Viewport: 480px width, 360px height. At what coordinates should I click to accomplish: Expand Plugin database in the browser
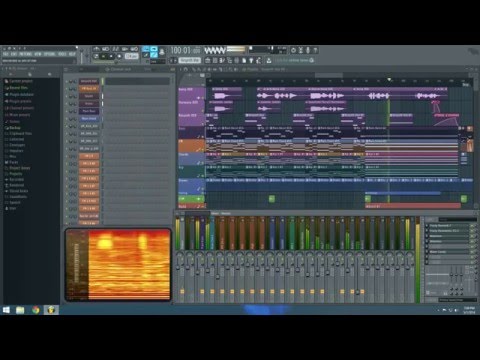tap(19, 94)
